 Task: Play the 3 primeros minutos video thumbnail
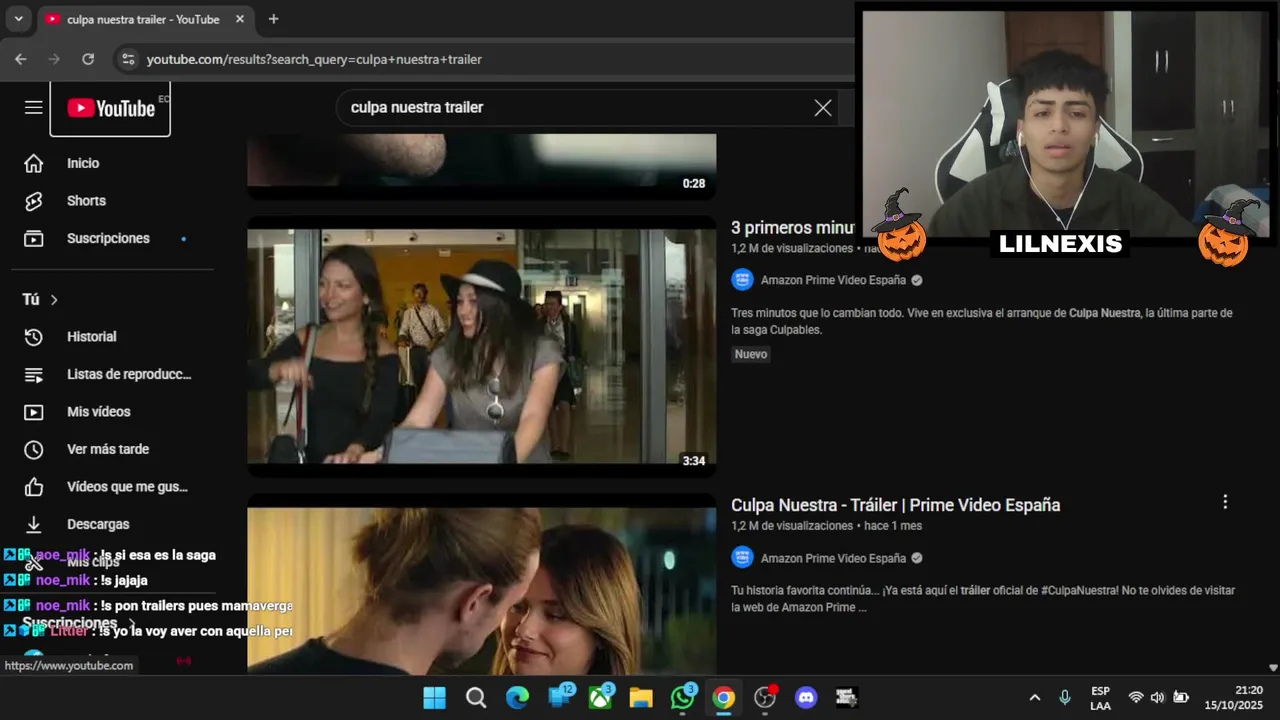coord(482,345)
